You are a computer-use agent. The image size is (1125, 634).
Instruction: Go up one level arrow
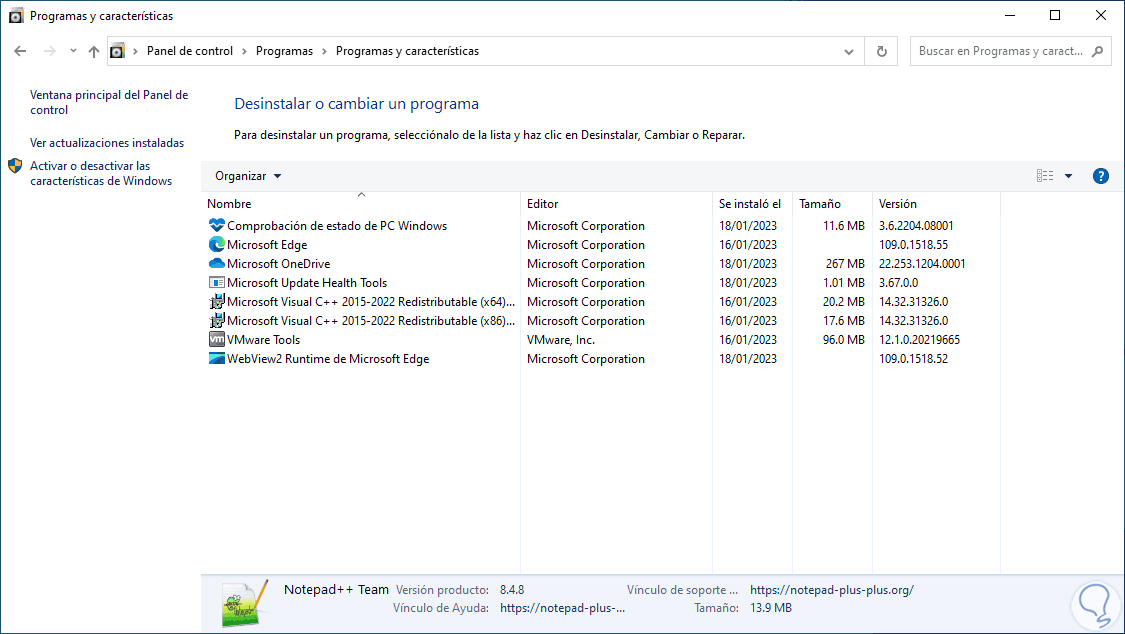(94, 51)
